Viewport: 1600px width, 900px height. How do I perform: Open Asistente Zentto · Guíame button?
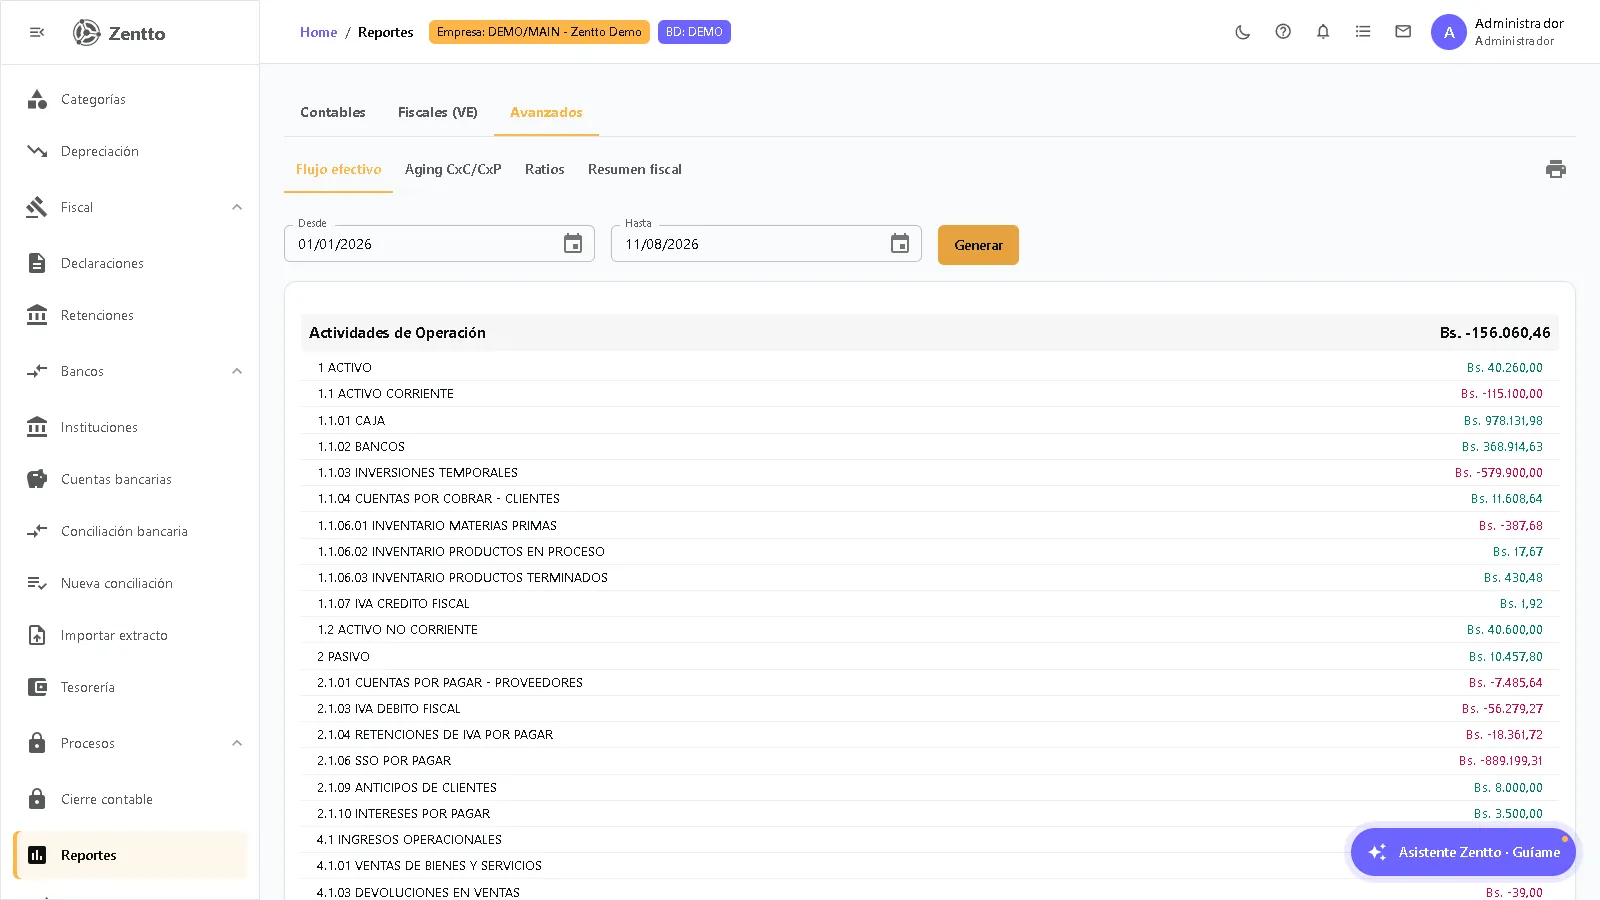[1463, 852]
